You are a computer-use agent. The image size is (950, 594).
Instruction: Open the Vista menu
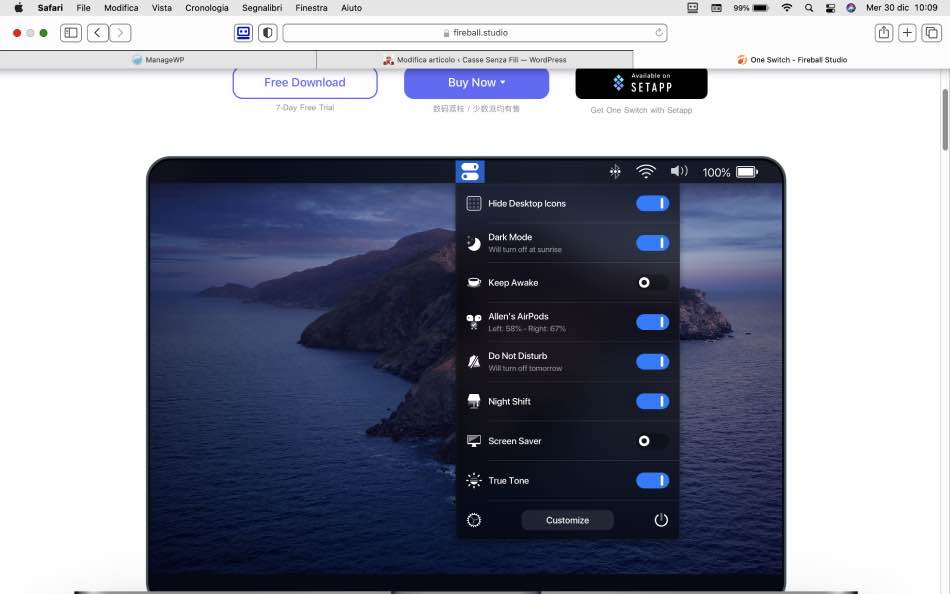tap(162, 8)
